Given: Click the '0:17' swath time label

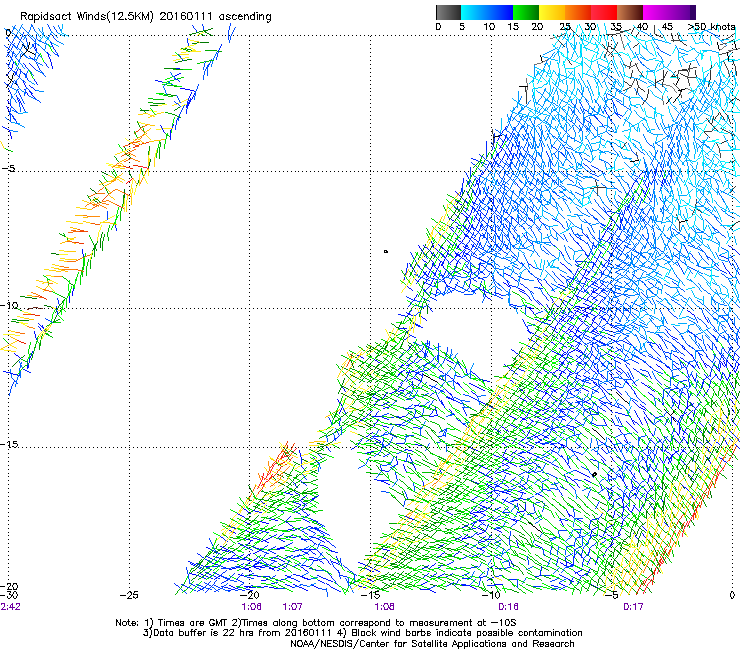Looking at the screenshot, I should pyautogui.click(x=633, y=607).
